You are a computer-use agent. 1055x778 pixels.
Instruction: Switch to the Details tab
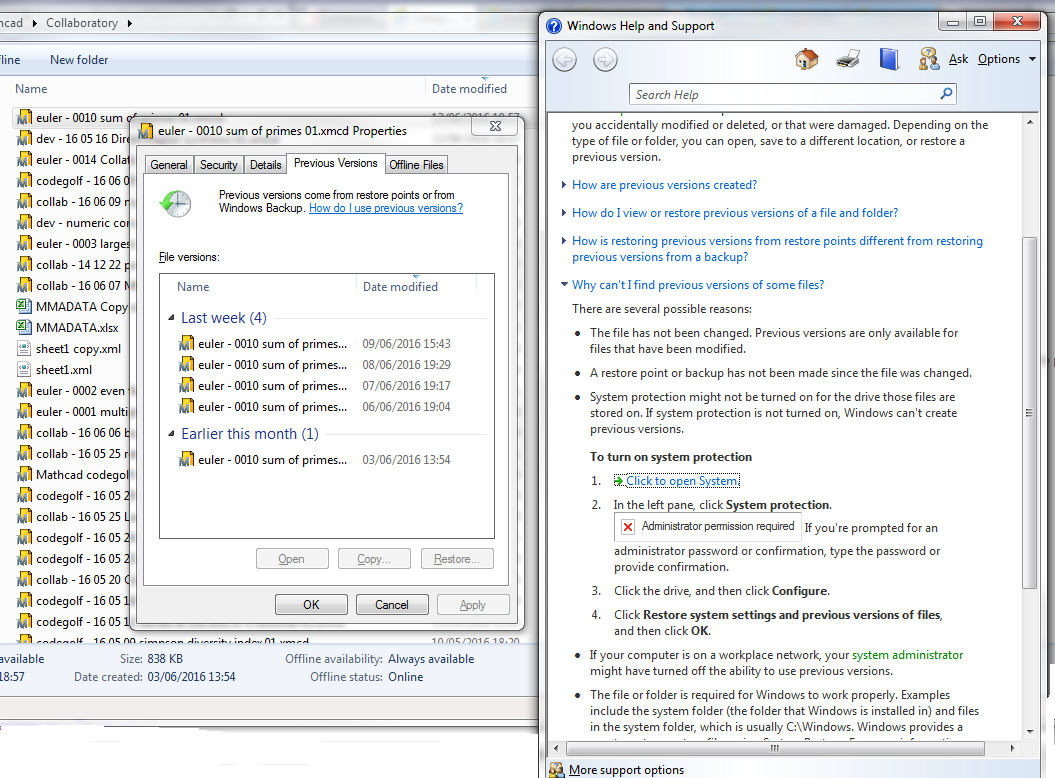(x=266, y=165)
